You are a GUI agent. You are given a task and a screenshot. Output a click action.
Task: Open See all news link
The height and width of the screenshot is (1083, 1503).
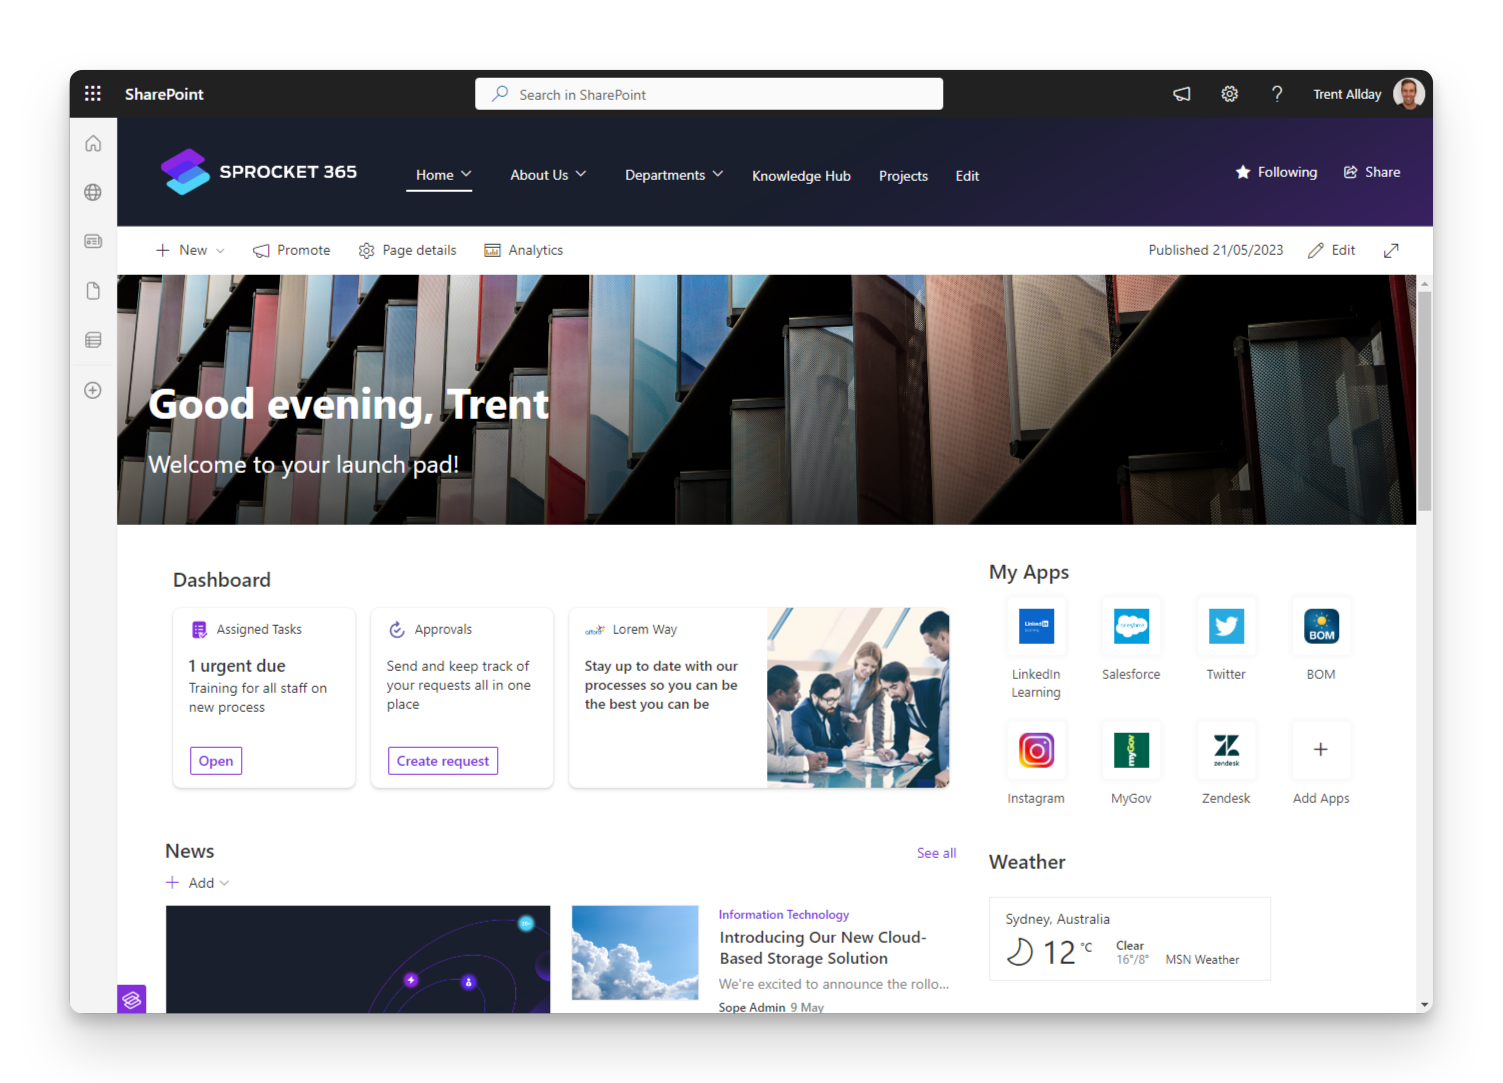(936, 852)
